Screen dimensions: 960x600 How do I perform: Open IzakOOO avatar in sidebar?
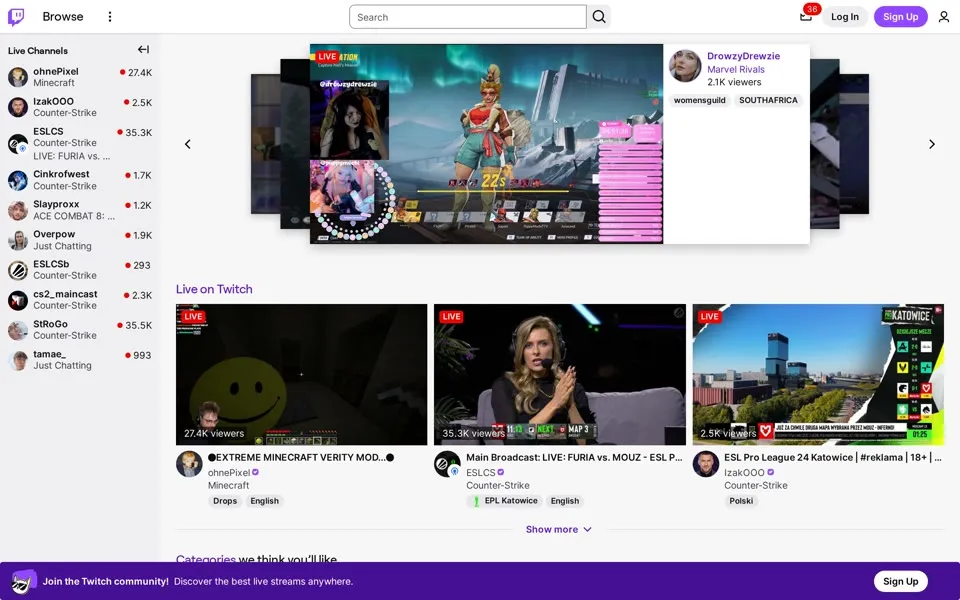[18, 107]
